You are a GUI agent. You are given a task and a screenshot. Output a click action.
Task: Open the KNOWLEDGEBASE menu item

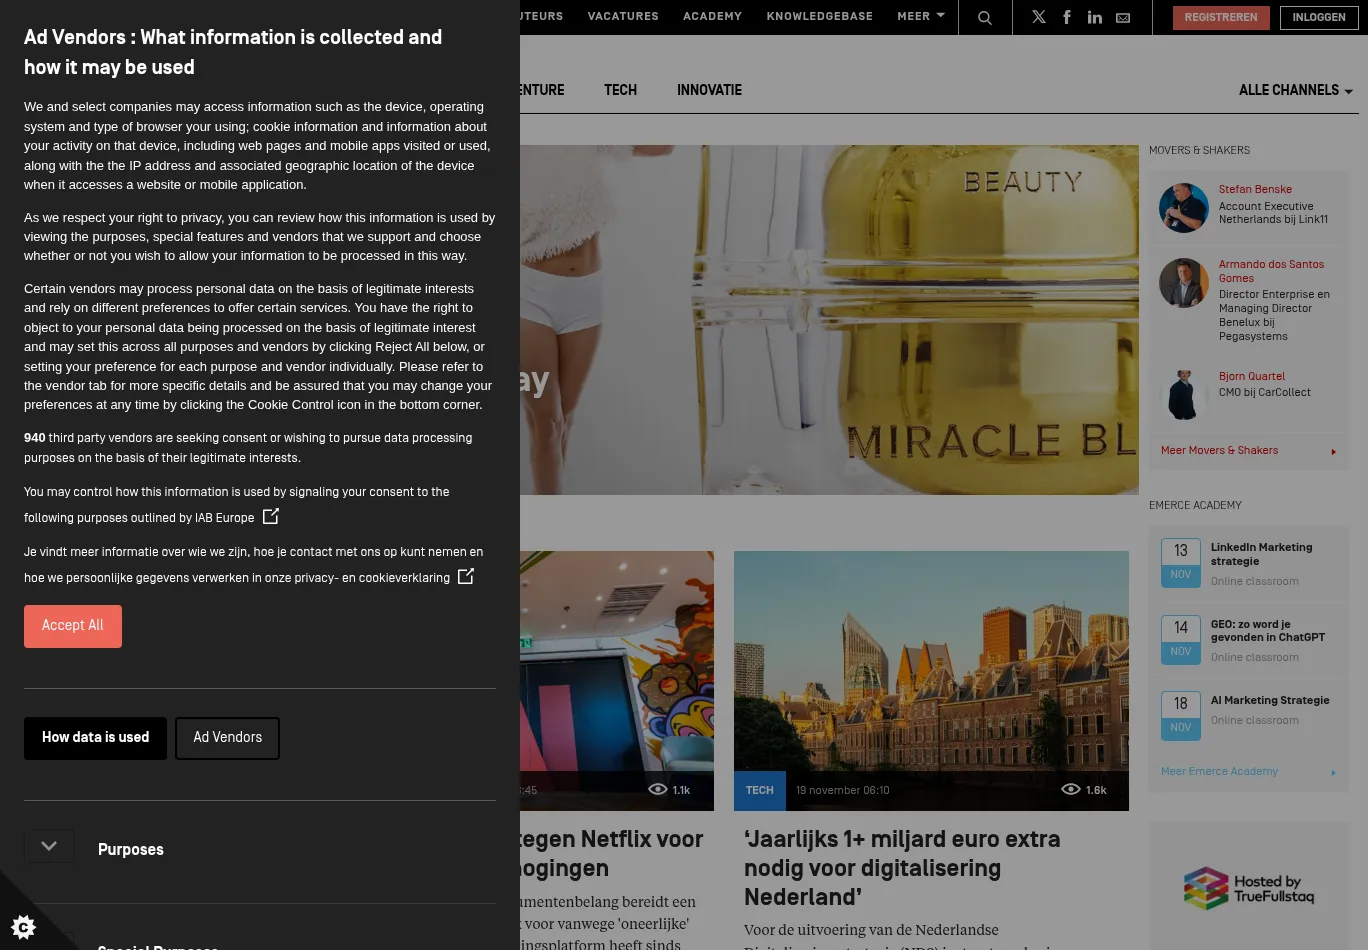click(819, 17)
